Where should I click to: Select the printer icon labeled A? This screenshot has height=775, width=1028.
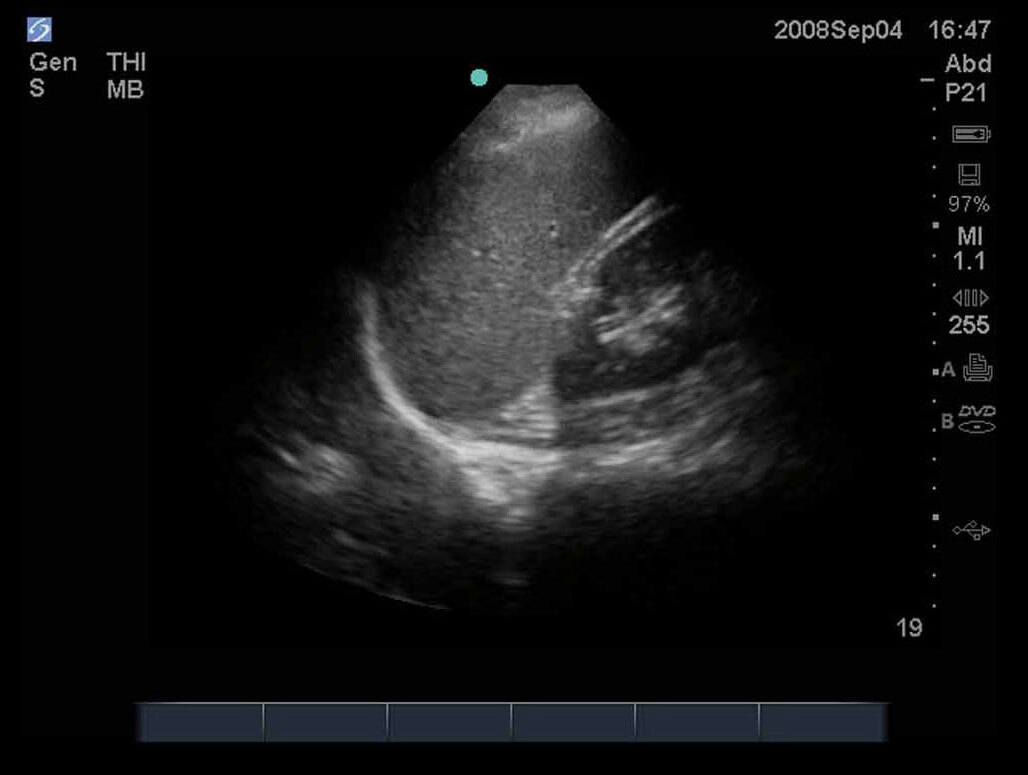pos(977,369)
